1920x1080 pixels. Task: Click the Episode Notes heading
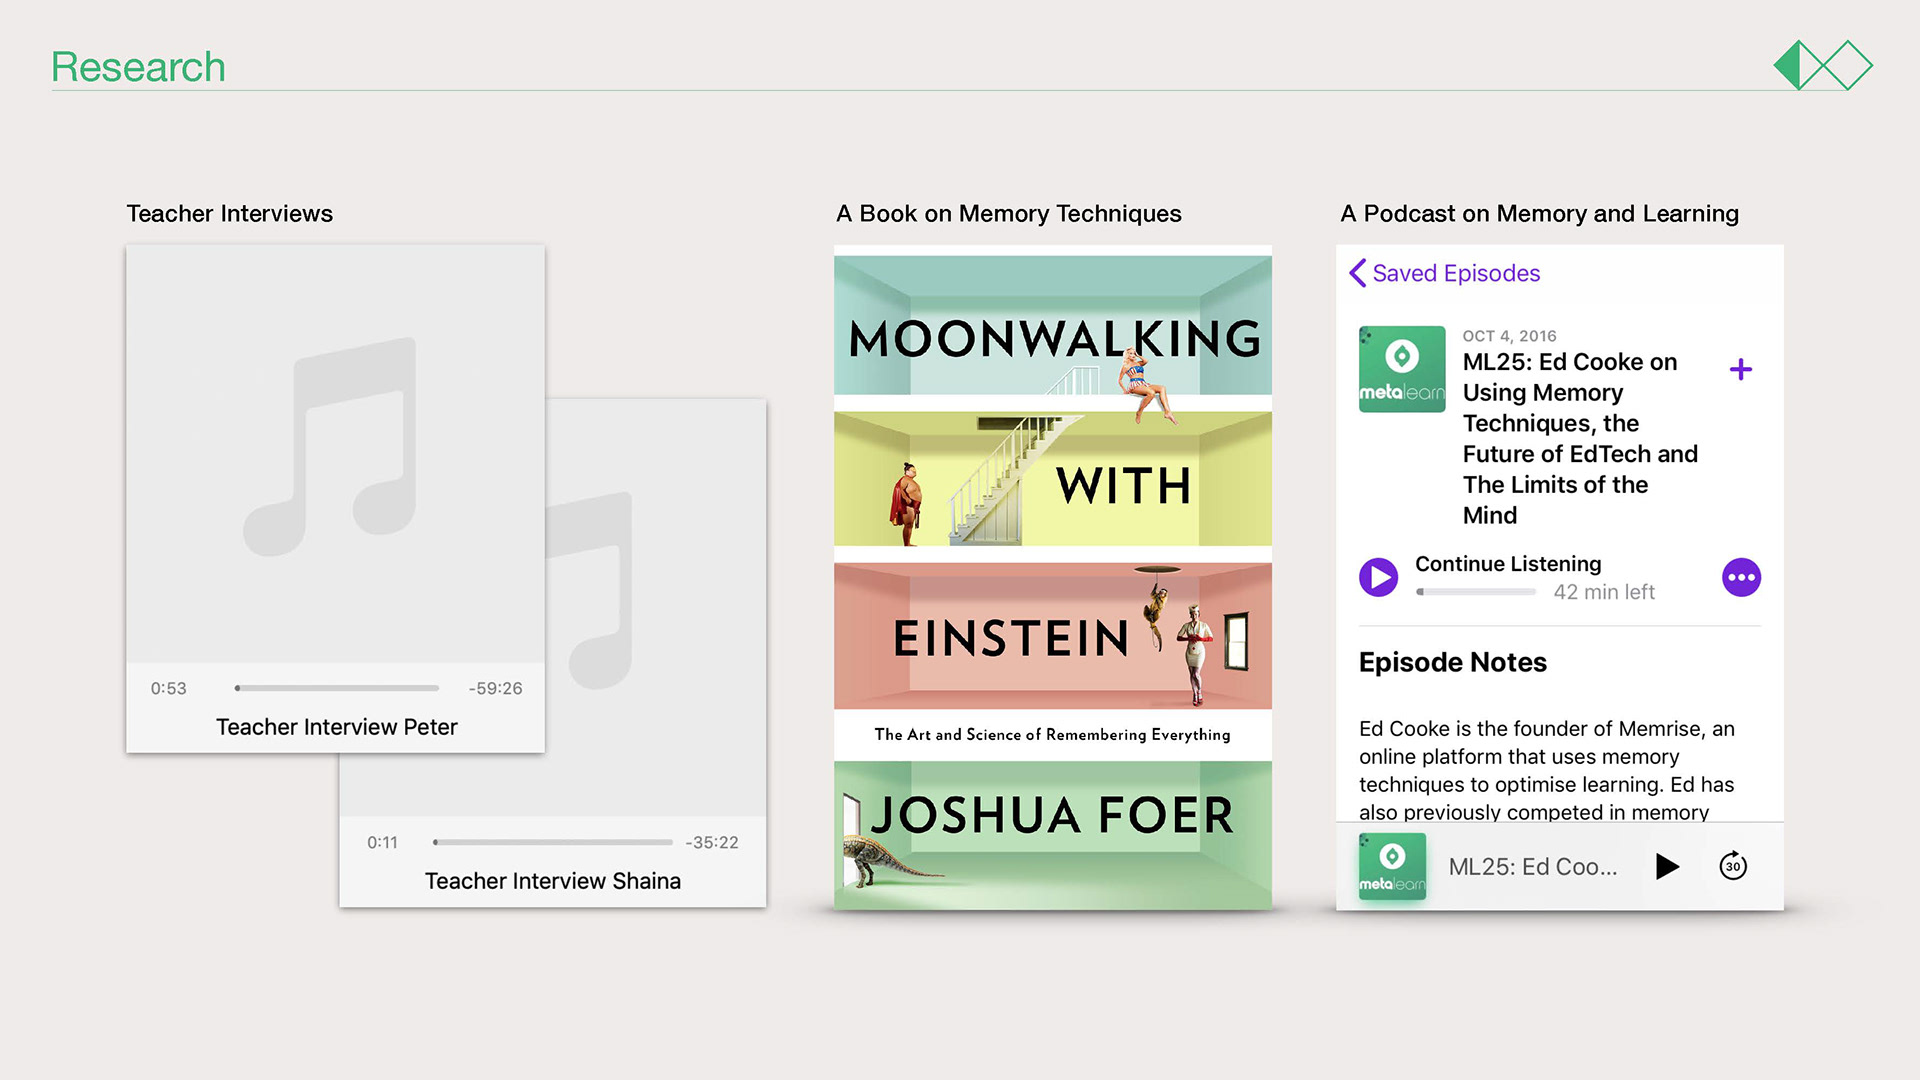coord(1452,662)
